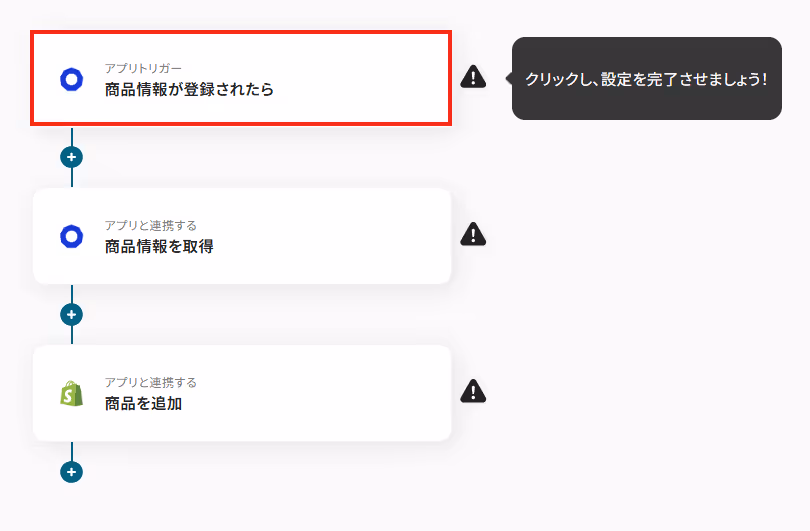Click アプリと連携する label above 商品情報を取得

pos(151,226)
